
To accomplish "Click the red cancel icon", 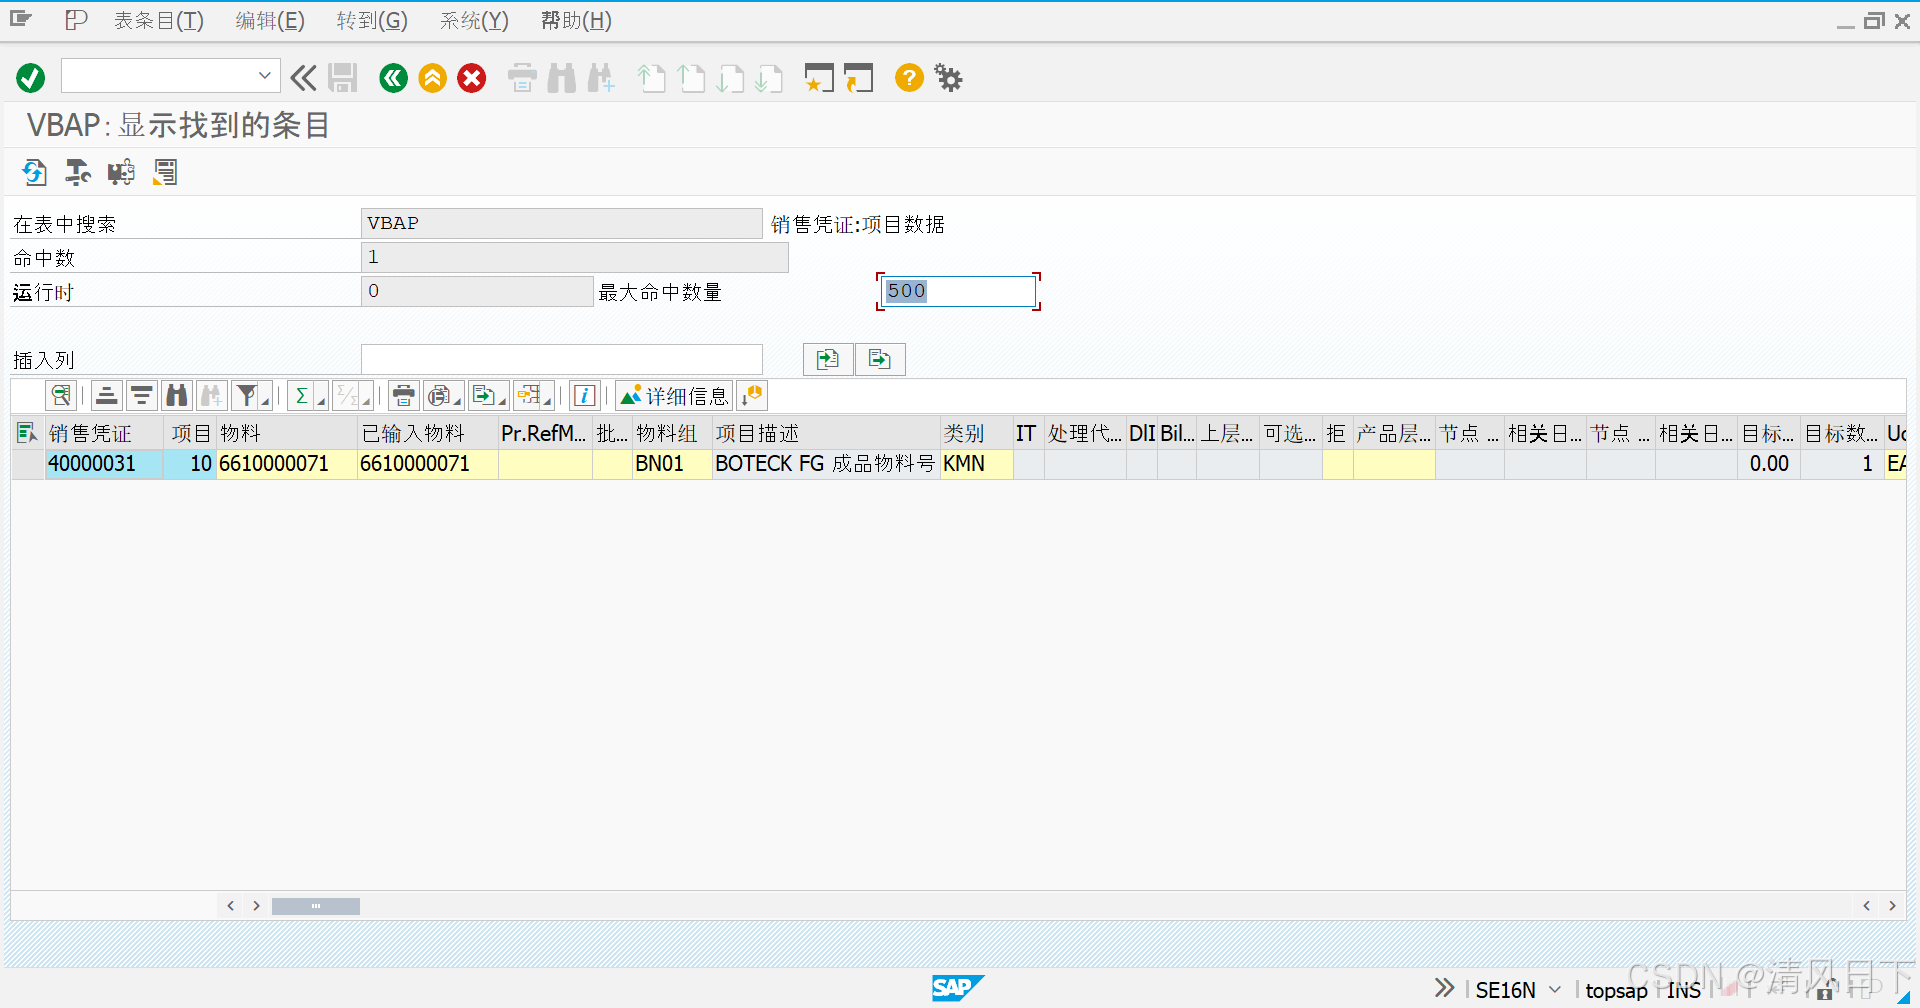I will pyautogui.click(x=471, y=78).
